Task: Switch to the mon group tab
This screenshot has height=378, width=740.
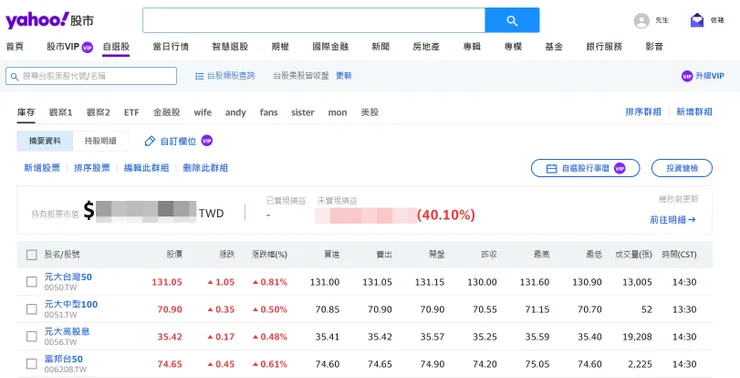Action: [x=337, y=112]
